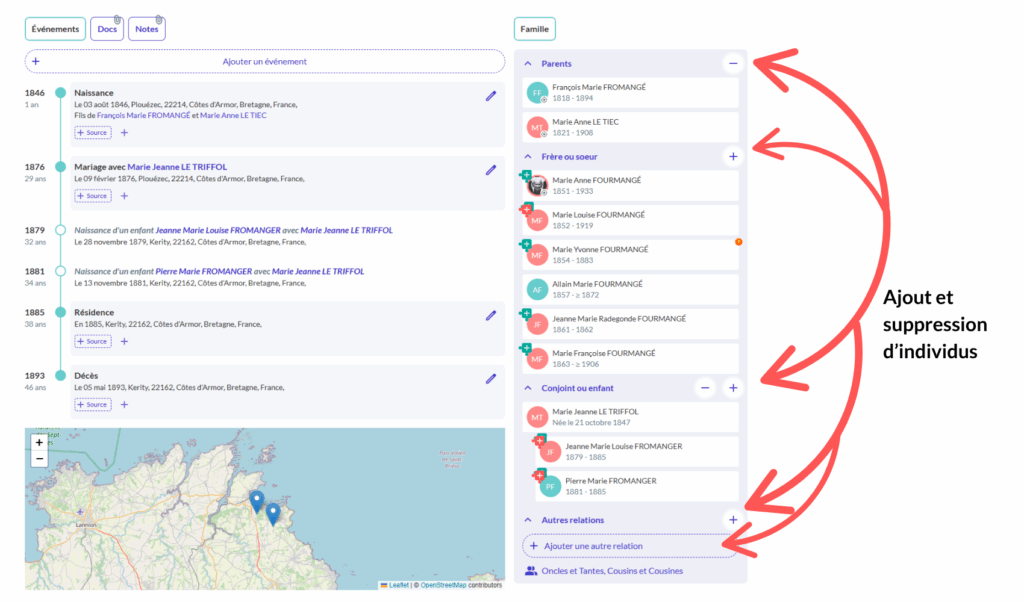This screenshot has height=602, width=1024.
Task: Add source to the Décès event
Action: 92,405
